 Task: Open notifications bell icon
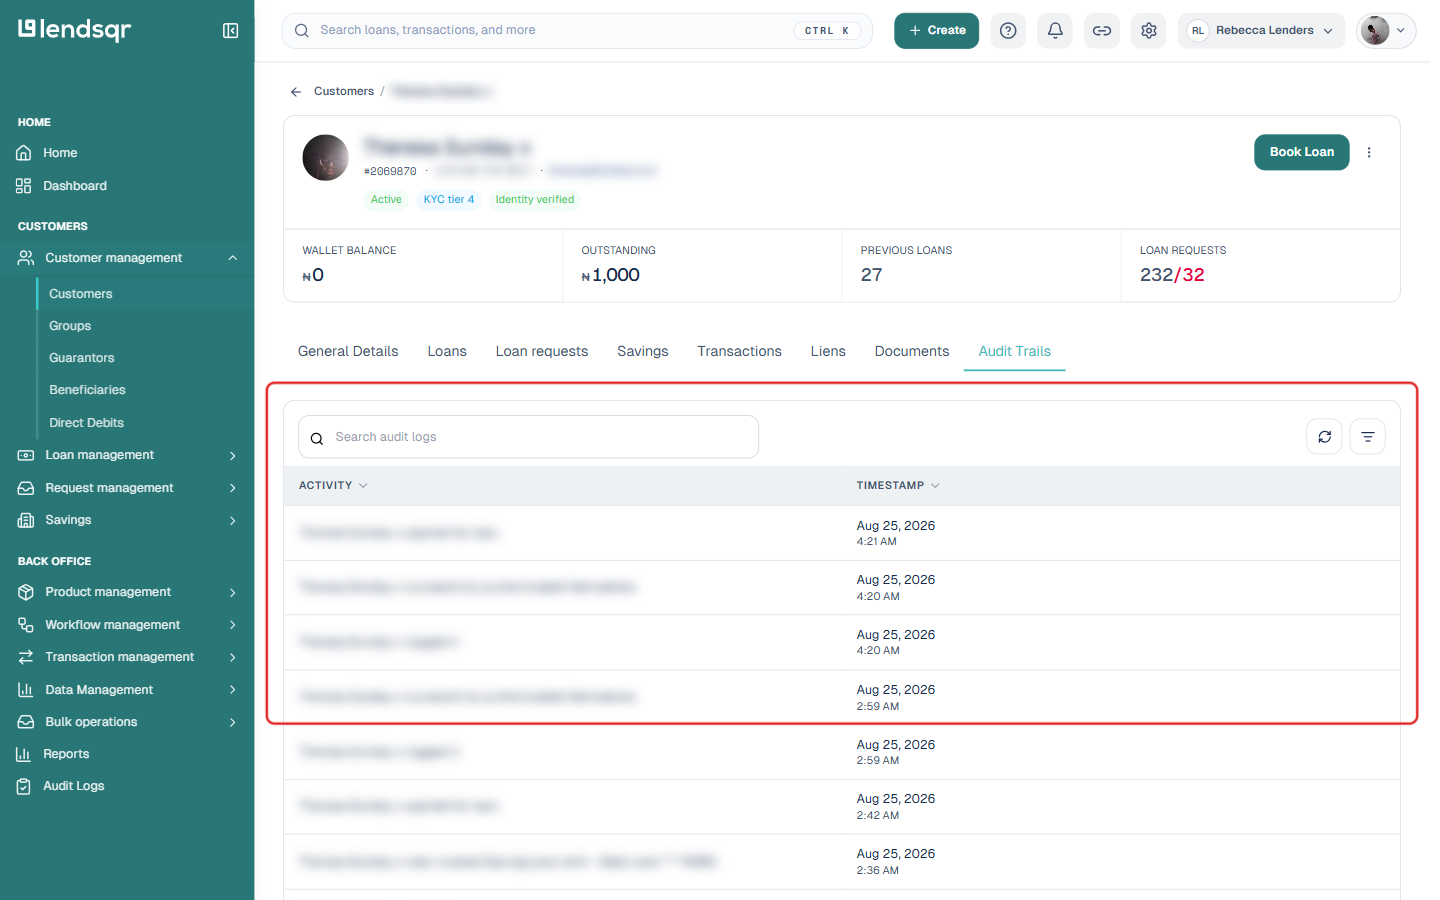1055,31
